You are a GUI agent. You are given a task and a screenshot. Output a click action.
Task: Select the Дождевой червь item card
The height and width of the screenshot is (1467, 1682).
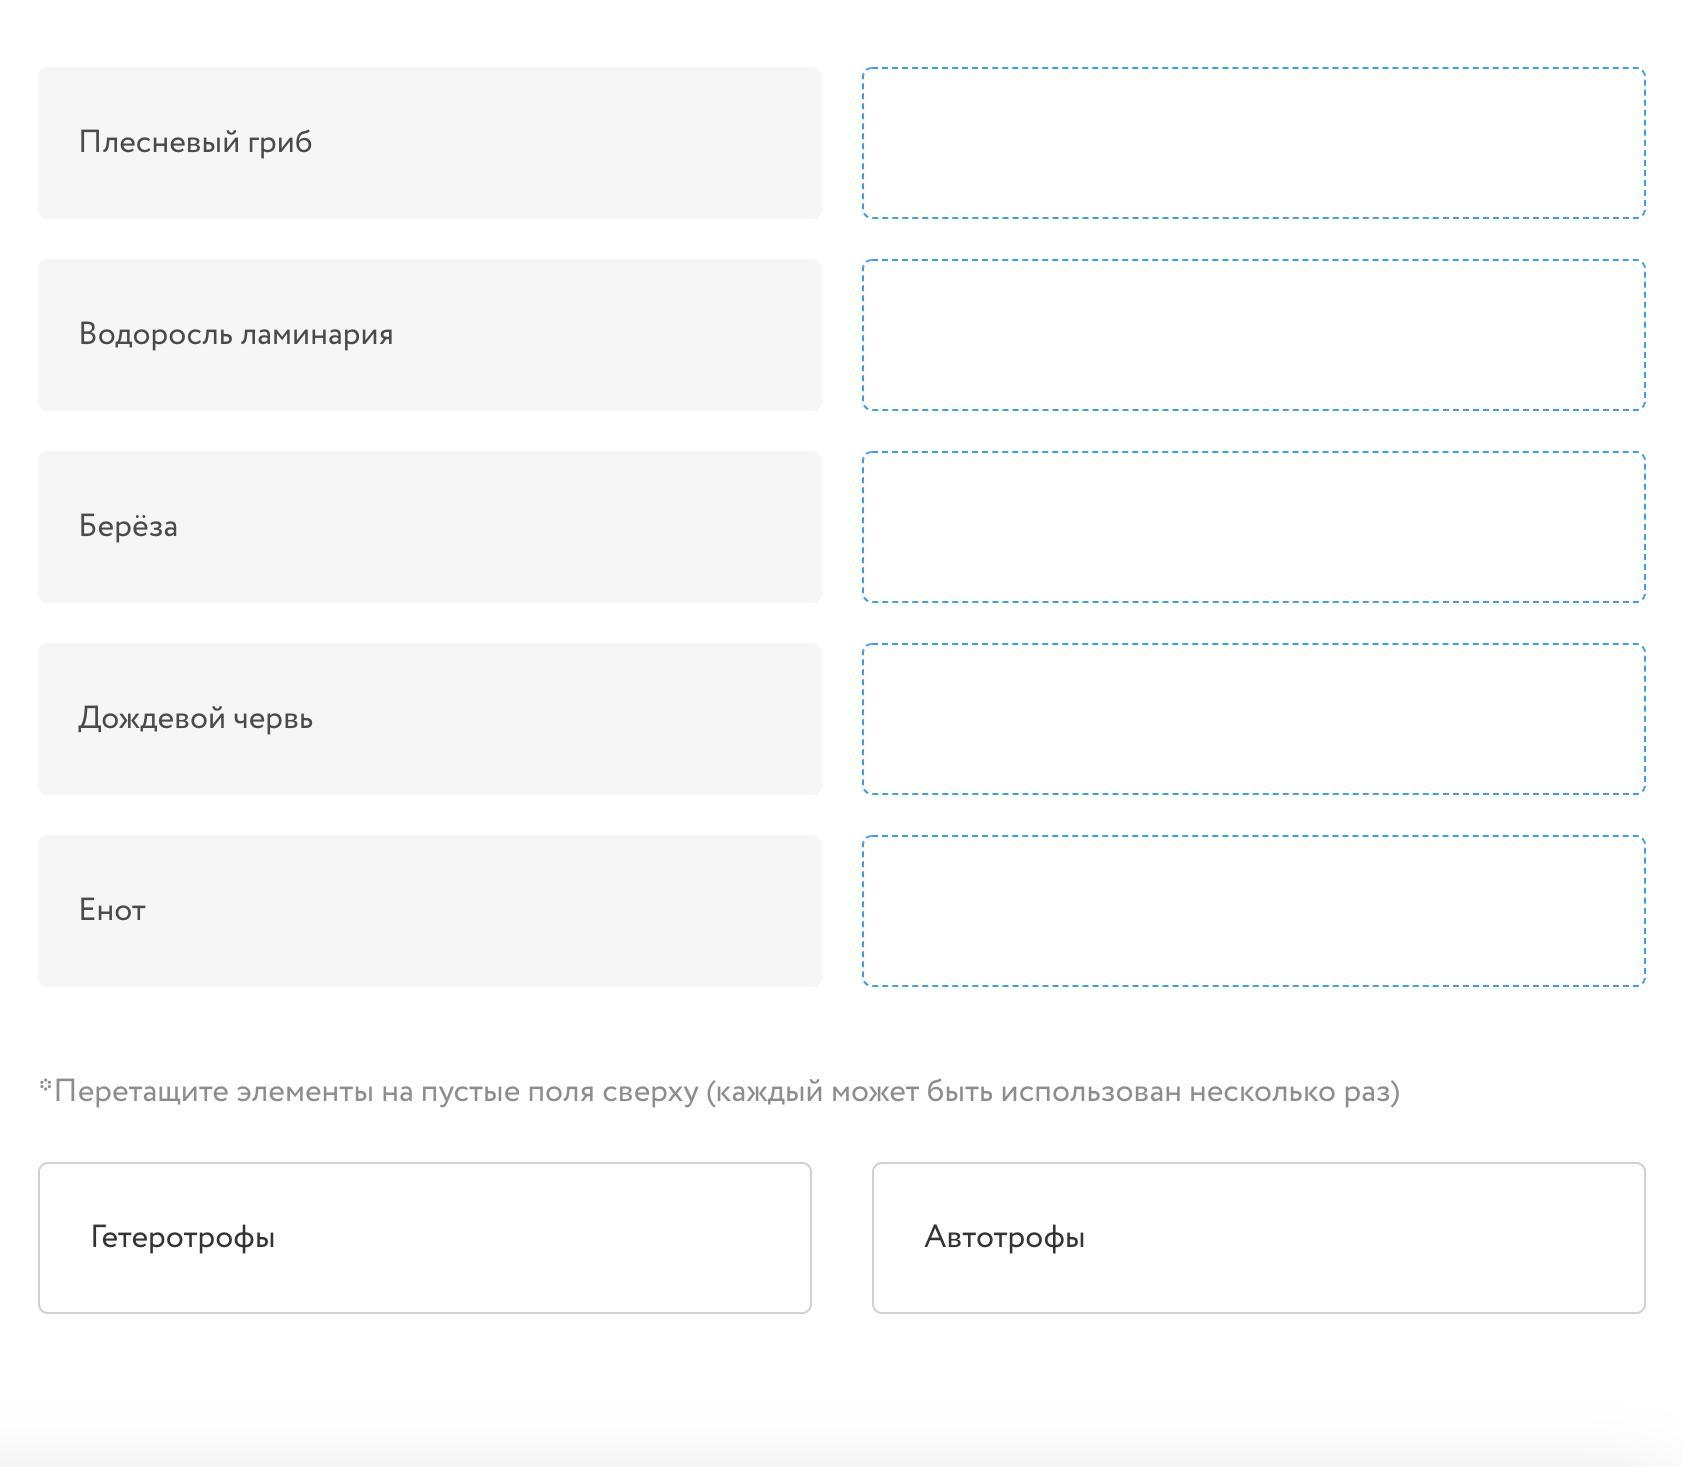click(429, 719)
